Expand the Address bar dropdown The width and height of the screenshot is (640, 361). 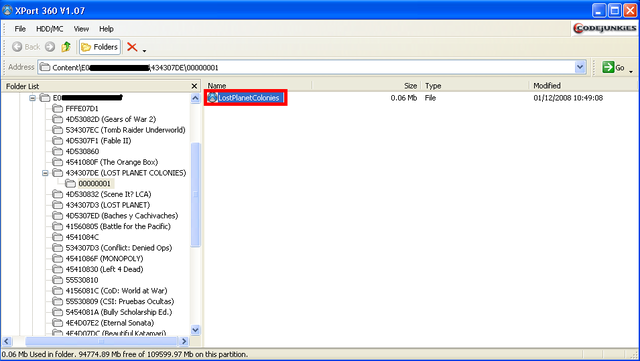[580, 67]
